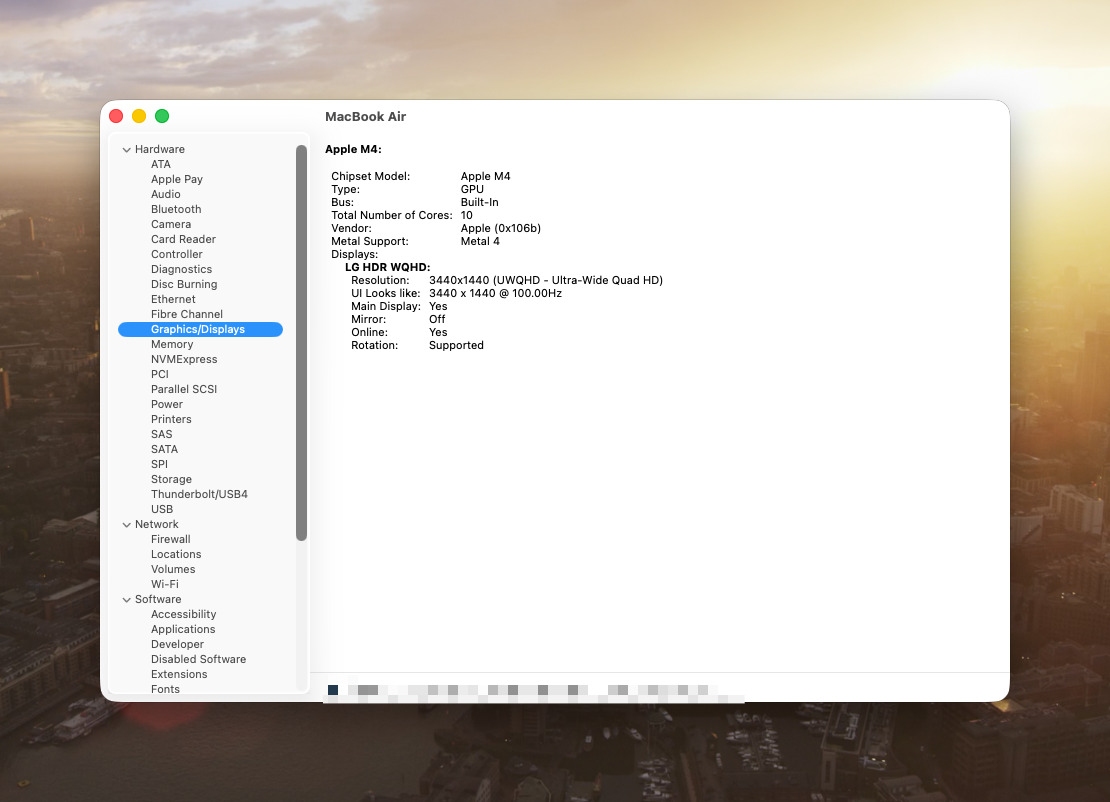This screenshot has width=1110, height=802.
Task: Select Parallel SCSI item
Action: coord(184,389)
